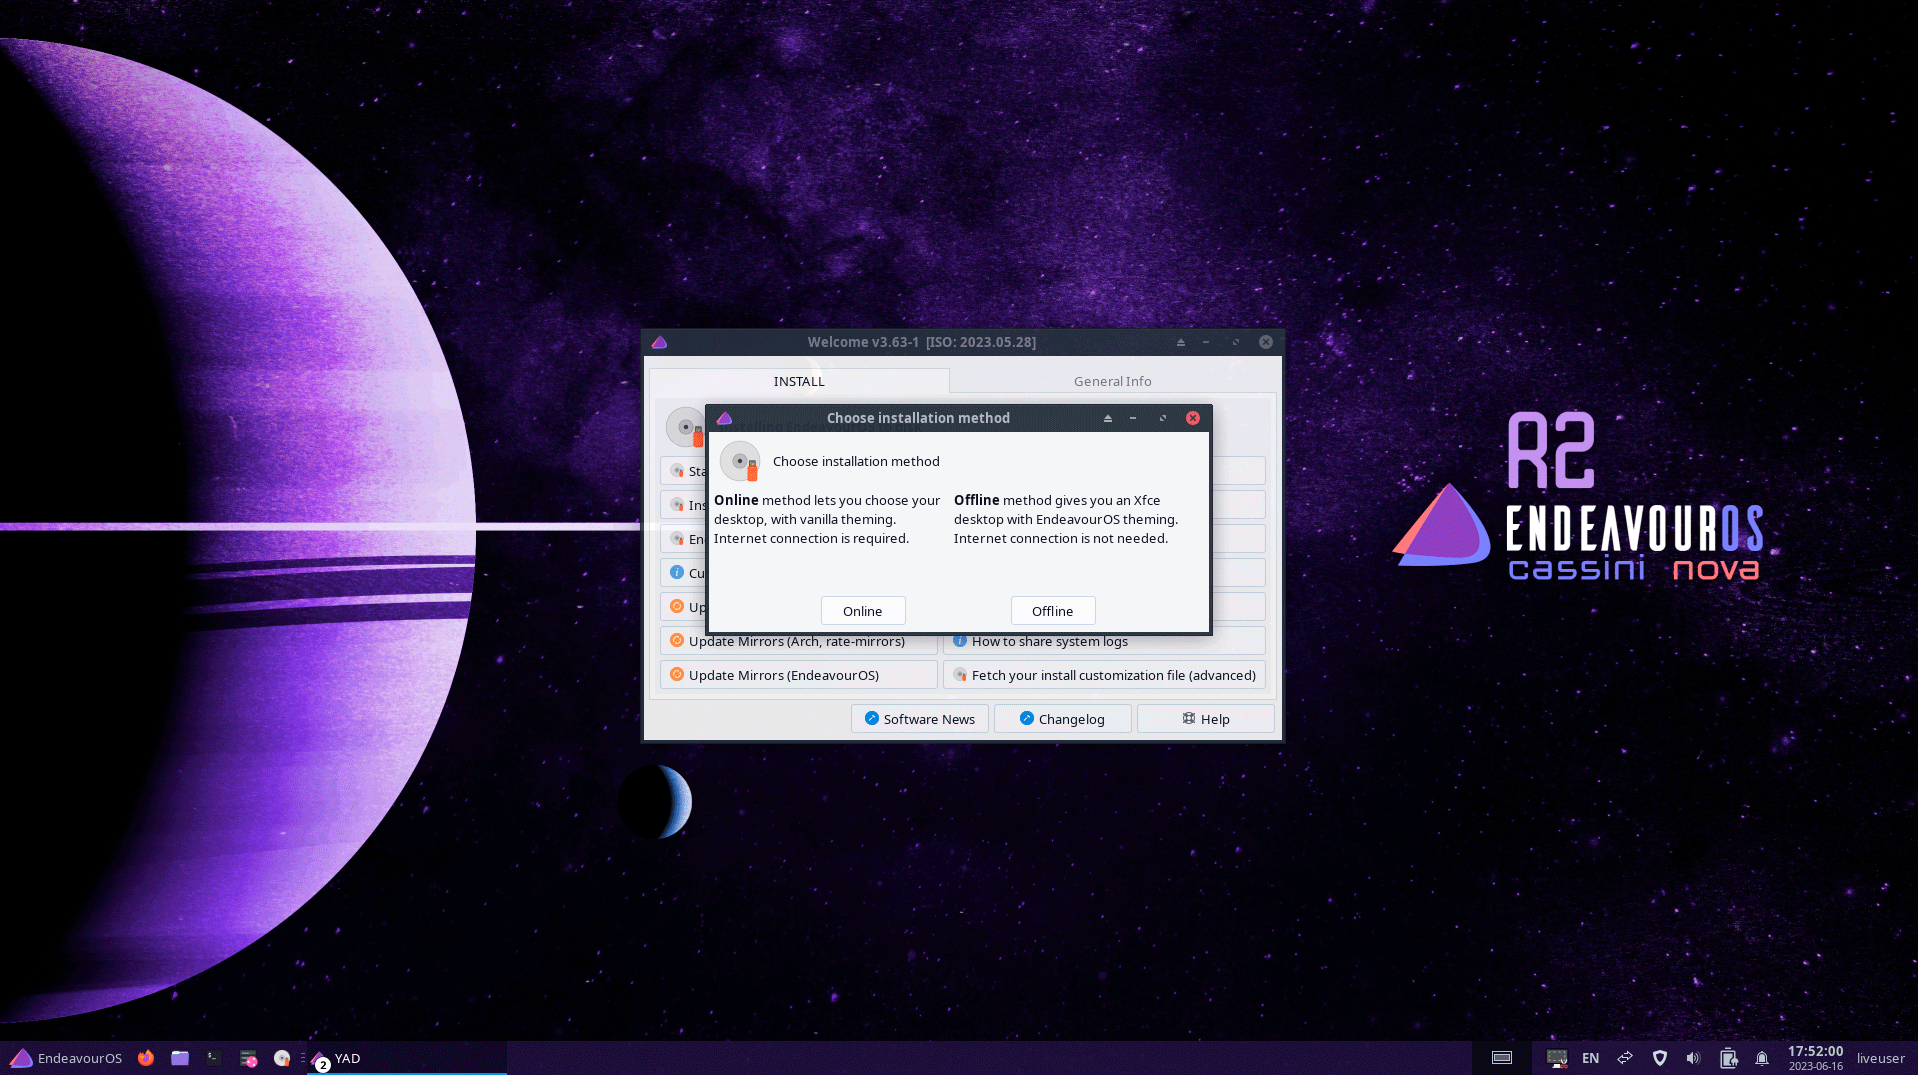Roll up the Welcome window
This screenshot has height=1075, width=1918.
click(x=1181, y=342)
